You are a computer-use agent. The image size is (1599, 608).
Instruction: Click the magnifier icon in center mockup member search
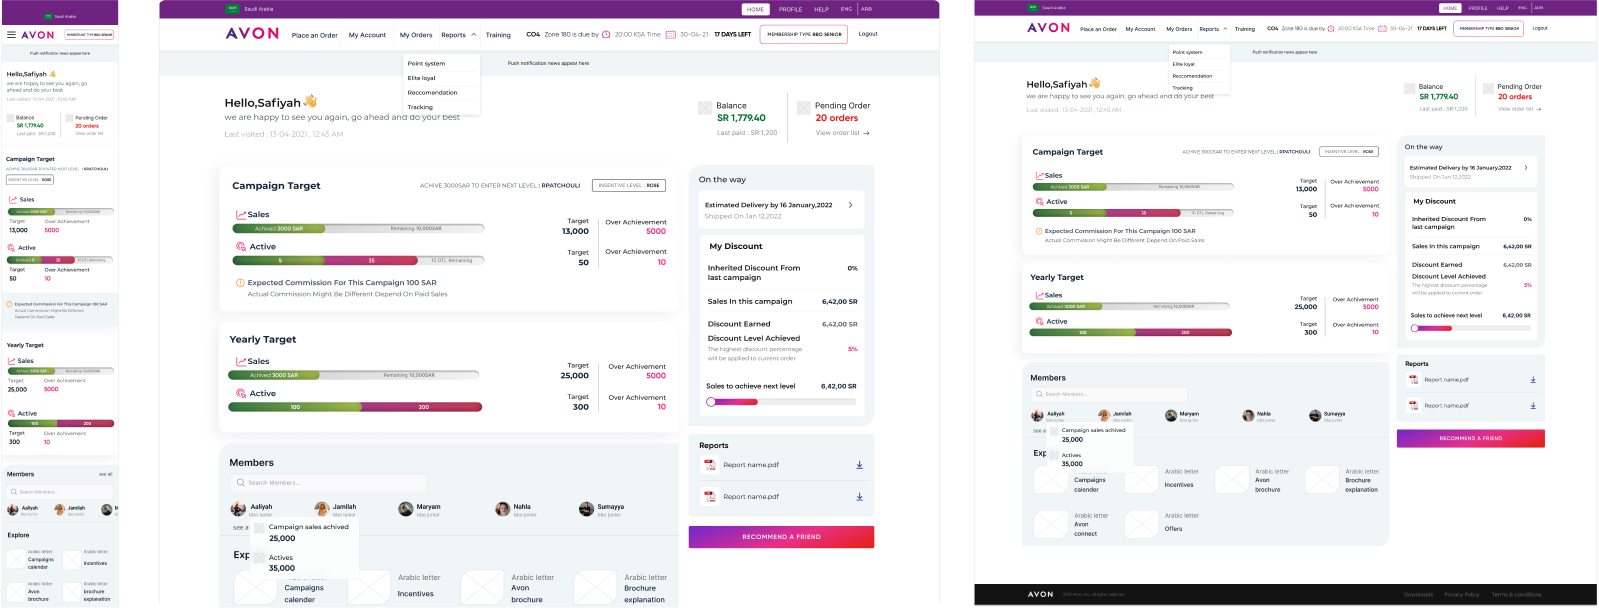[241, 482]
